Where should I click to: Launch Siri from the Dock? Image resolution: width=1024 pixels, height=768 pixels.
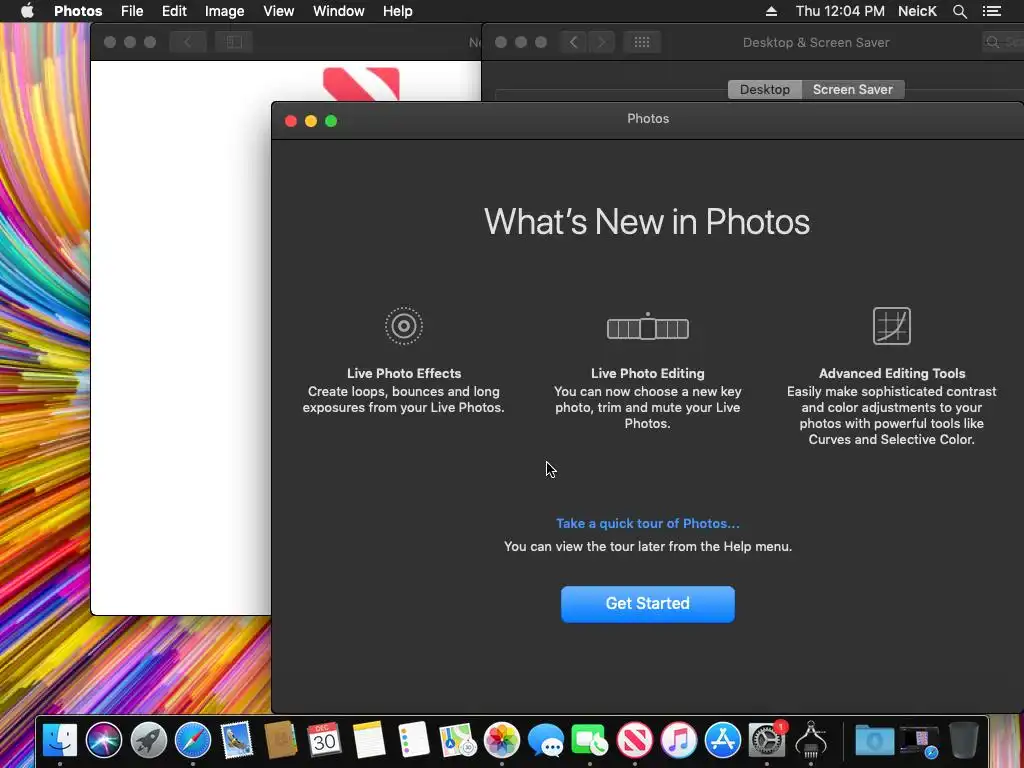[103, 740]
